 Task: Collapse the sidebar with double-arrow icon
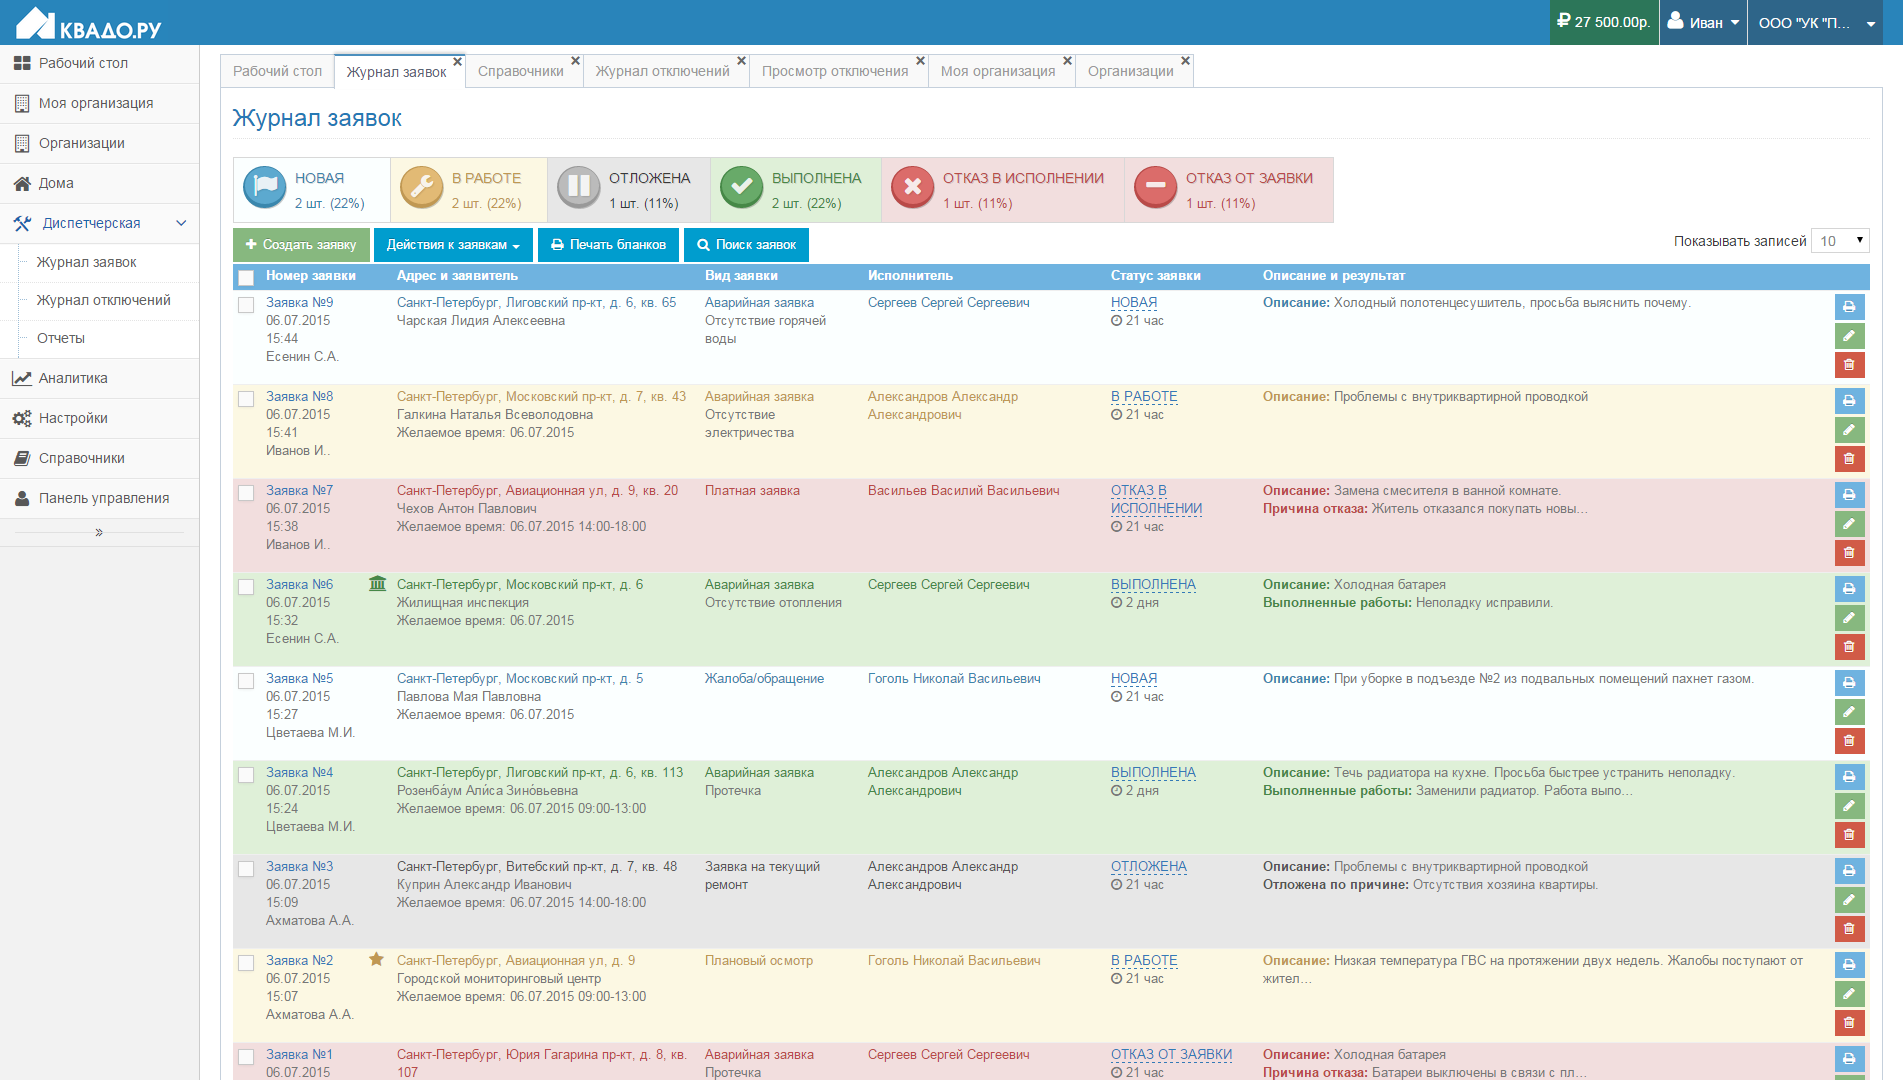pos(99,532)
